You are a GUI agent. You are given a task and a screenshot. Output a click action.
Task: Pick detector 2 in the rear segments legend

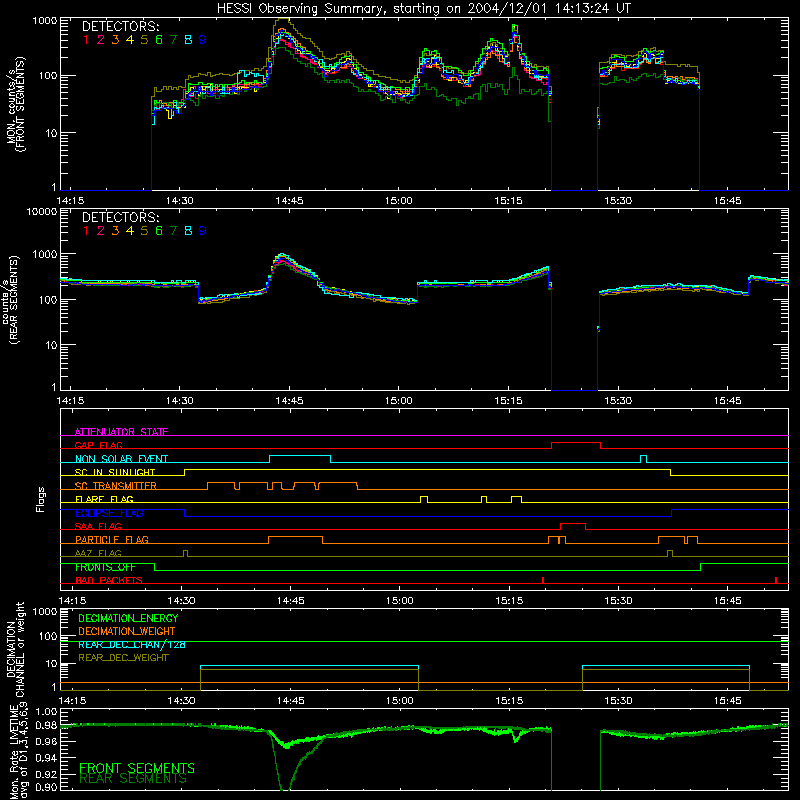click(x=101, y=231)
